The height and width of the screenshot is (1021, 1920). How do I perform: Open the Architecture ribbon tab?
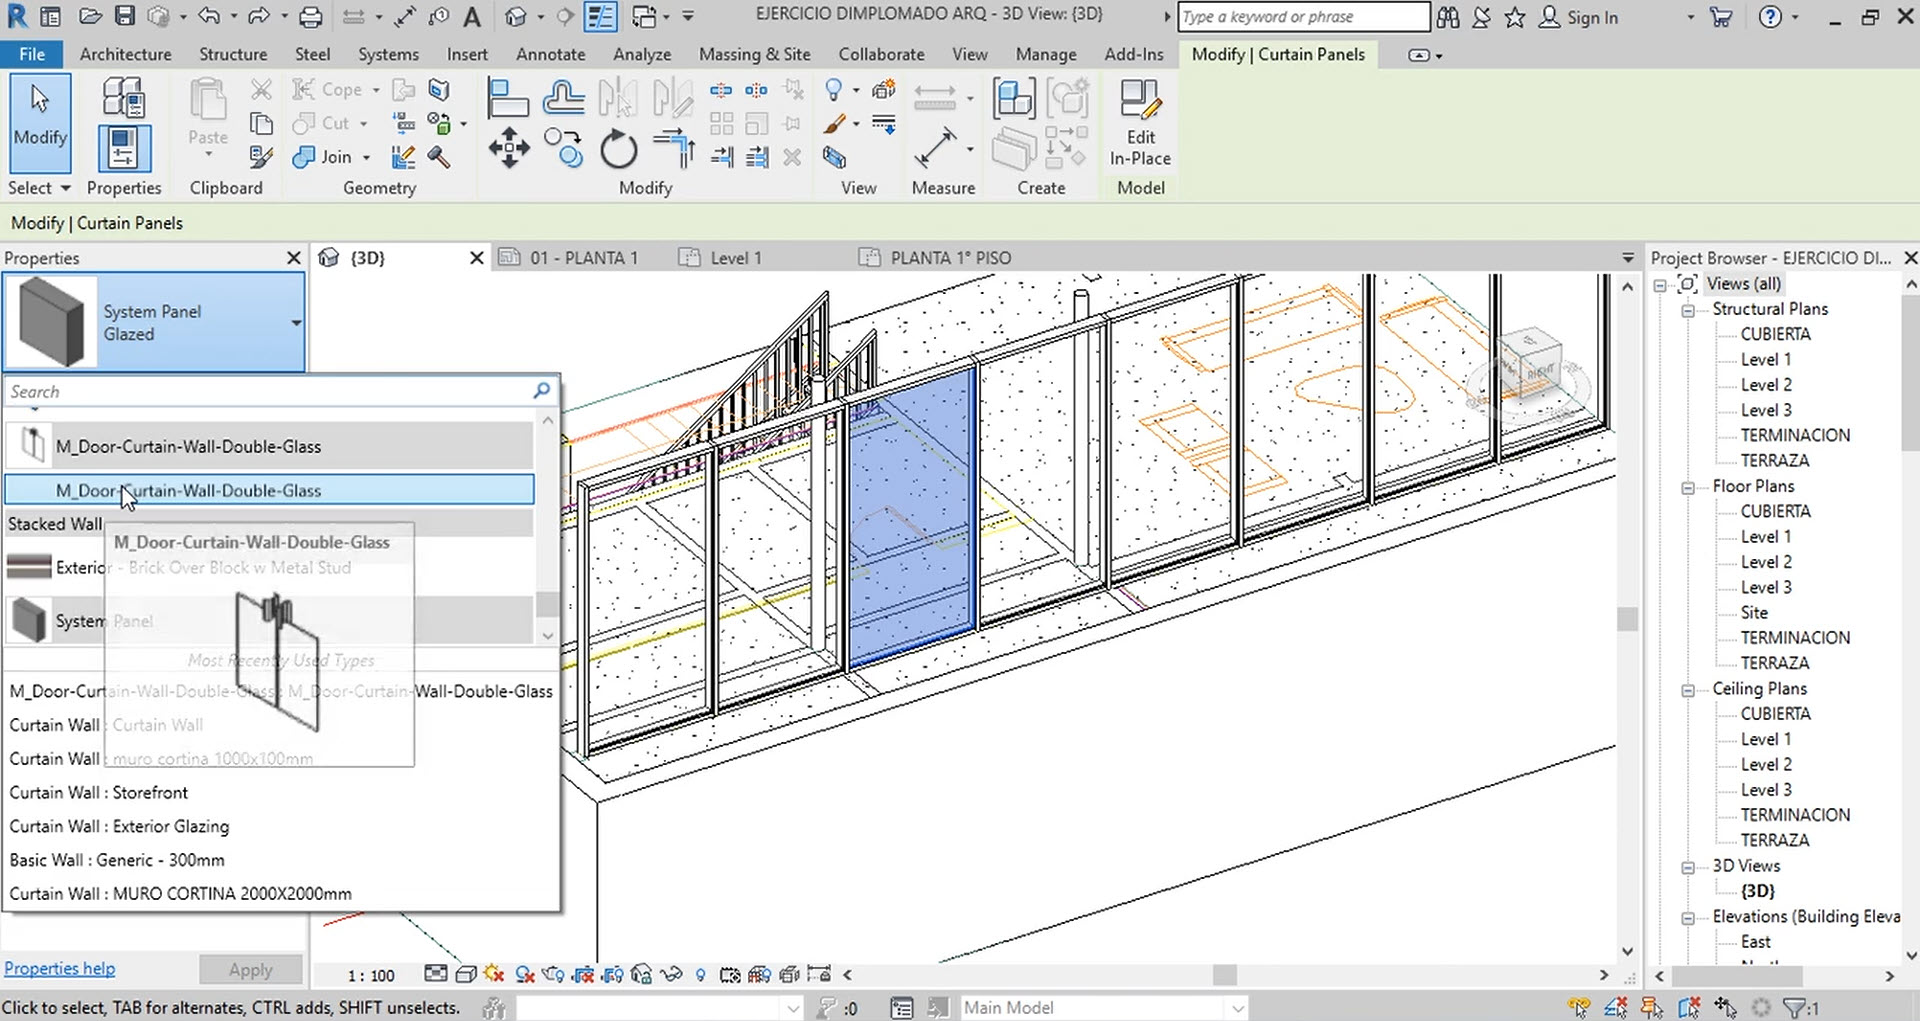(x=125, y=55)
